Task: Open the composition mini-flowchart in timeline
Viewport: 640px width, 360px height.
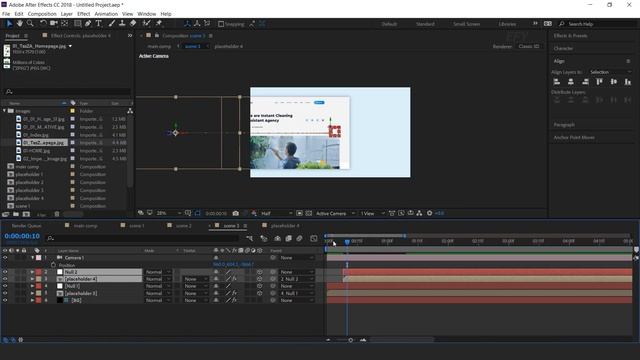Action: click(x=250, y=238)
